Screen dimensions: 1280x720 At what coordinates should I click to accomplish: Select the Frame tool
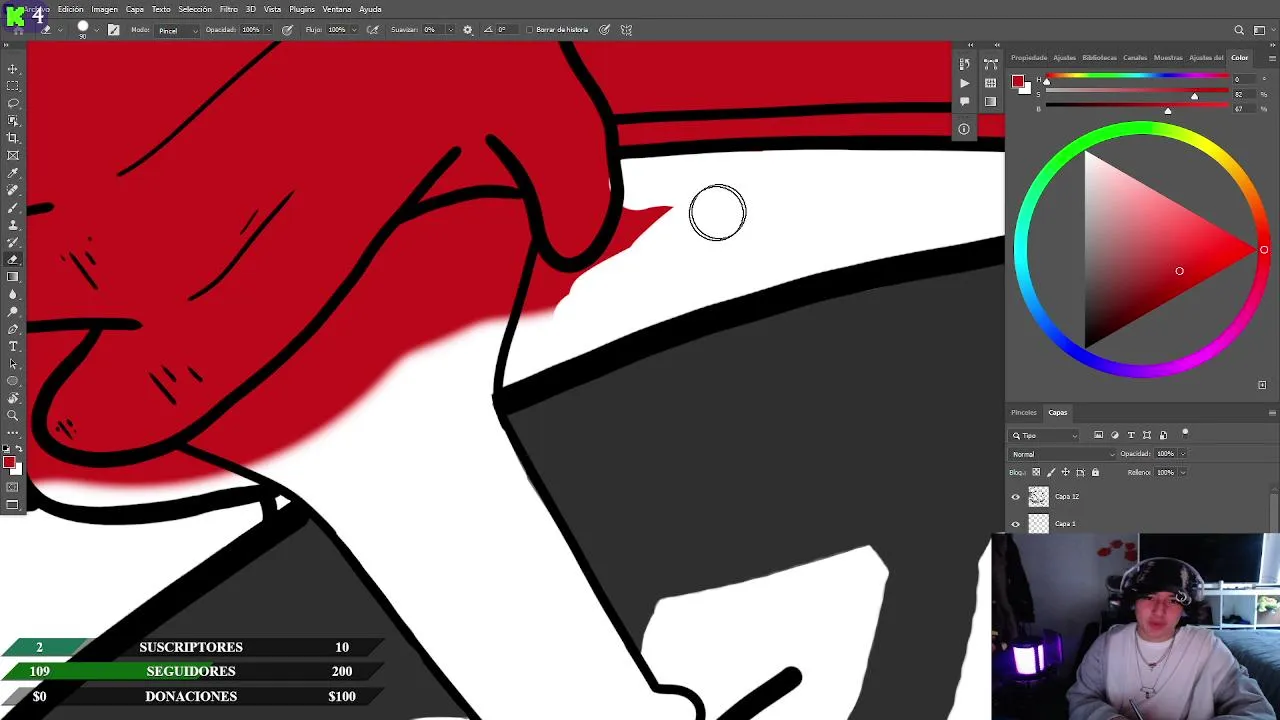click(x=13, y=155)
